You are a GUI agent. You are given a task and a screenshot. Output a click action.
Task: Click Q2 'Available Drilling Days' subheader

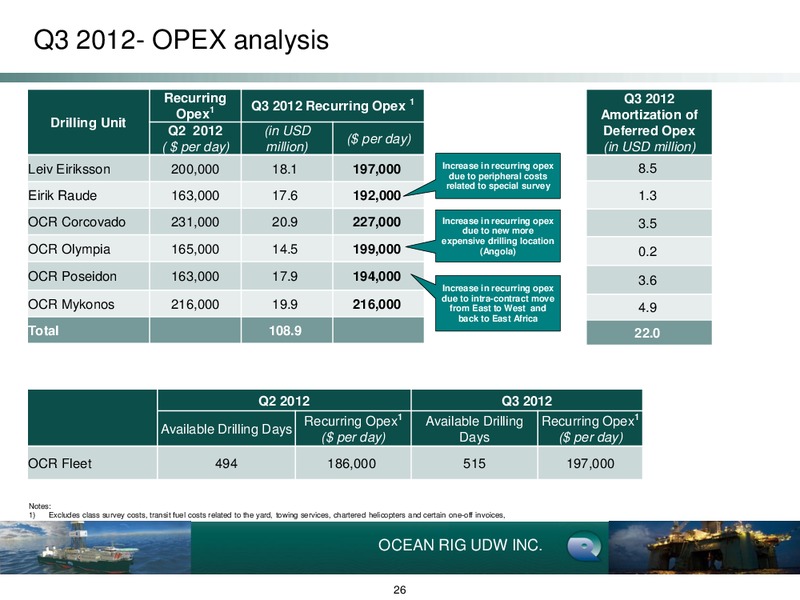tap(227, 429)
